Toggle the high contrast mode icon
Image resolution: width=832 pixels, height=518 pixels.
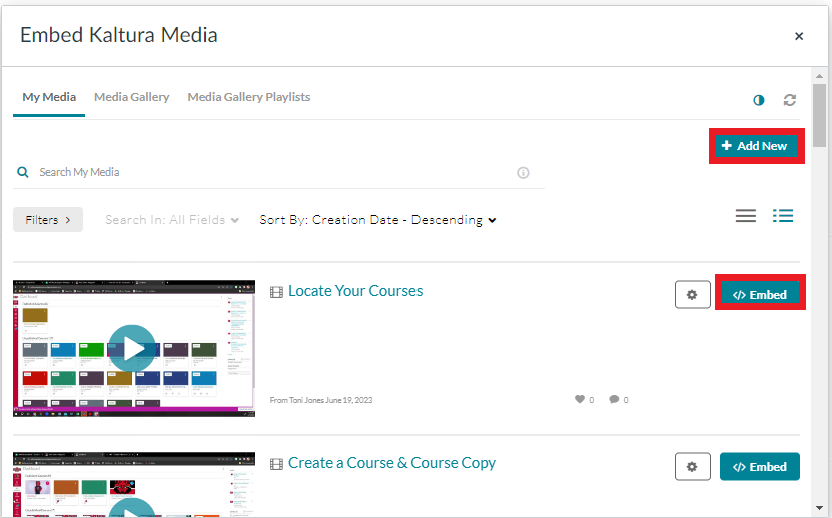[x=759, y=100]
